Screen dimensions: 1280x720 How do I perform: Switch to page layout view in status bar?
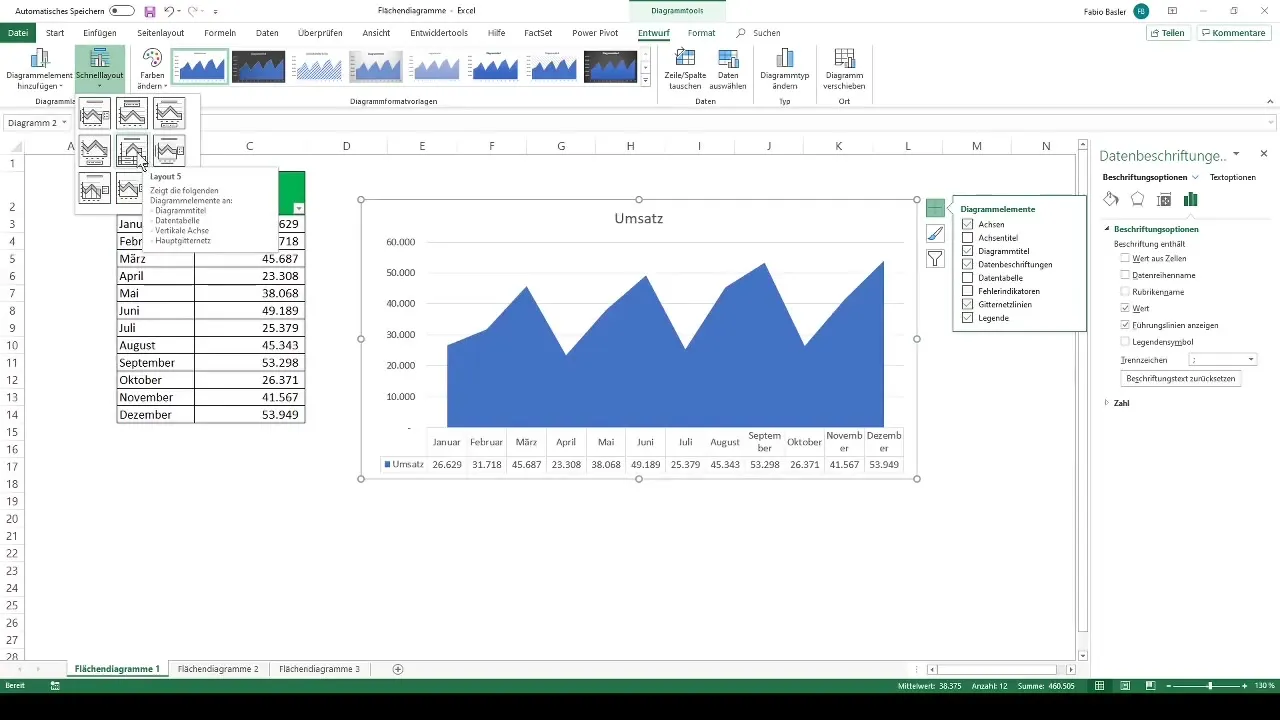tap(1123, 686)
